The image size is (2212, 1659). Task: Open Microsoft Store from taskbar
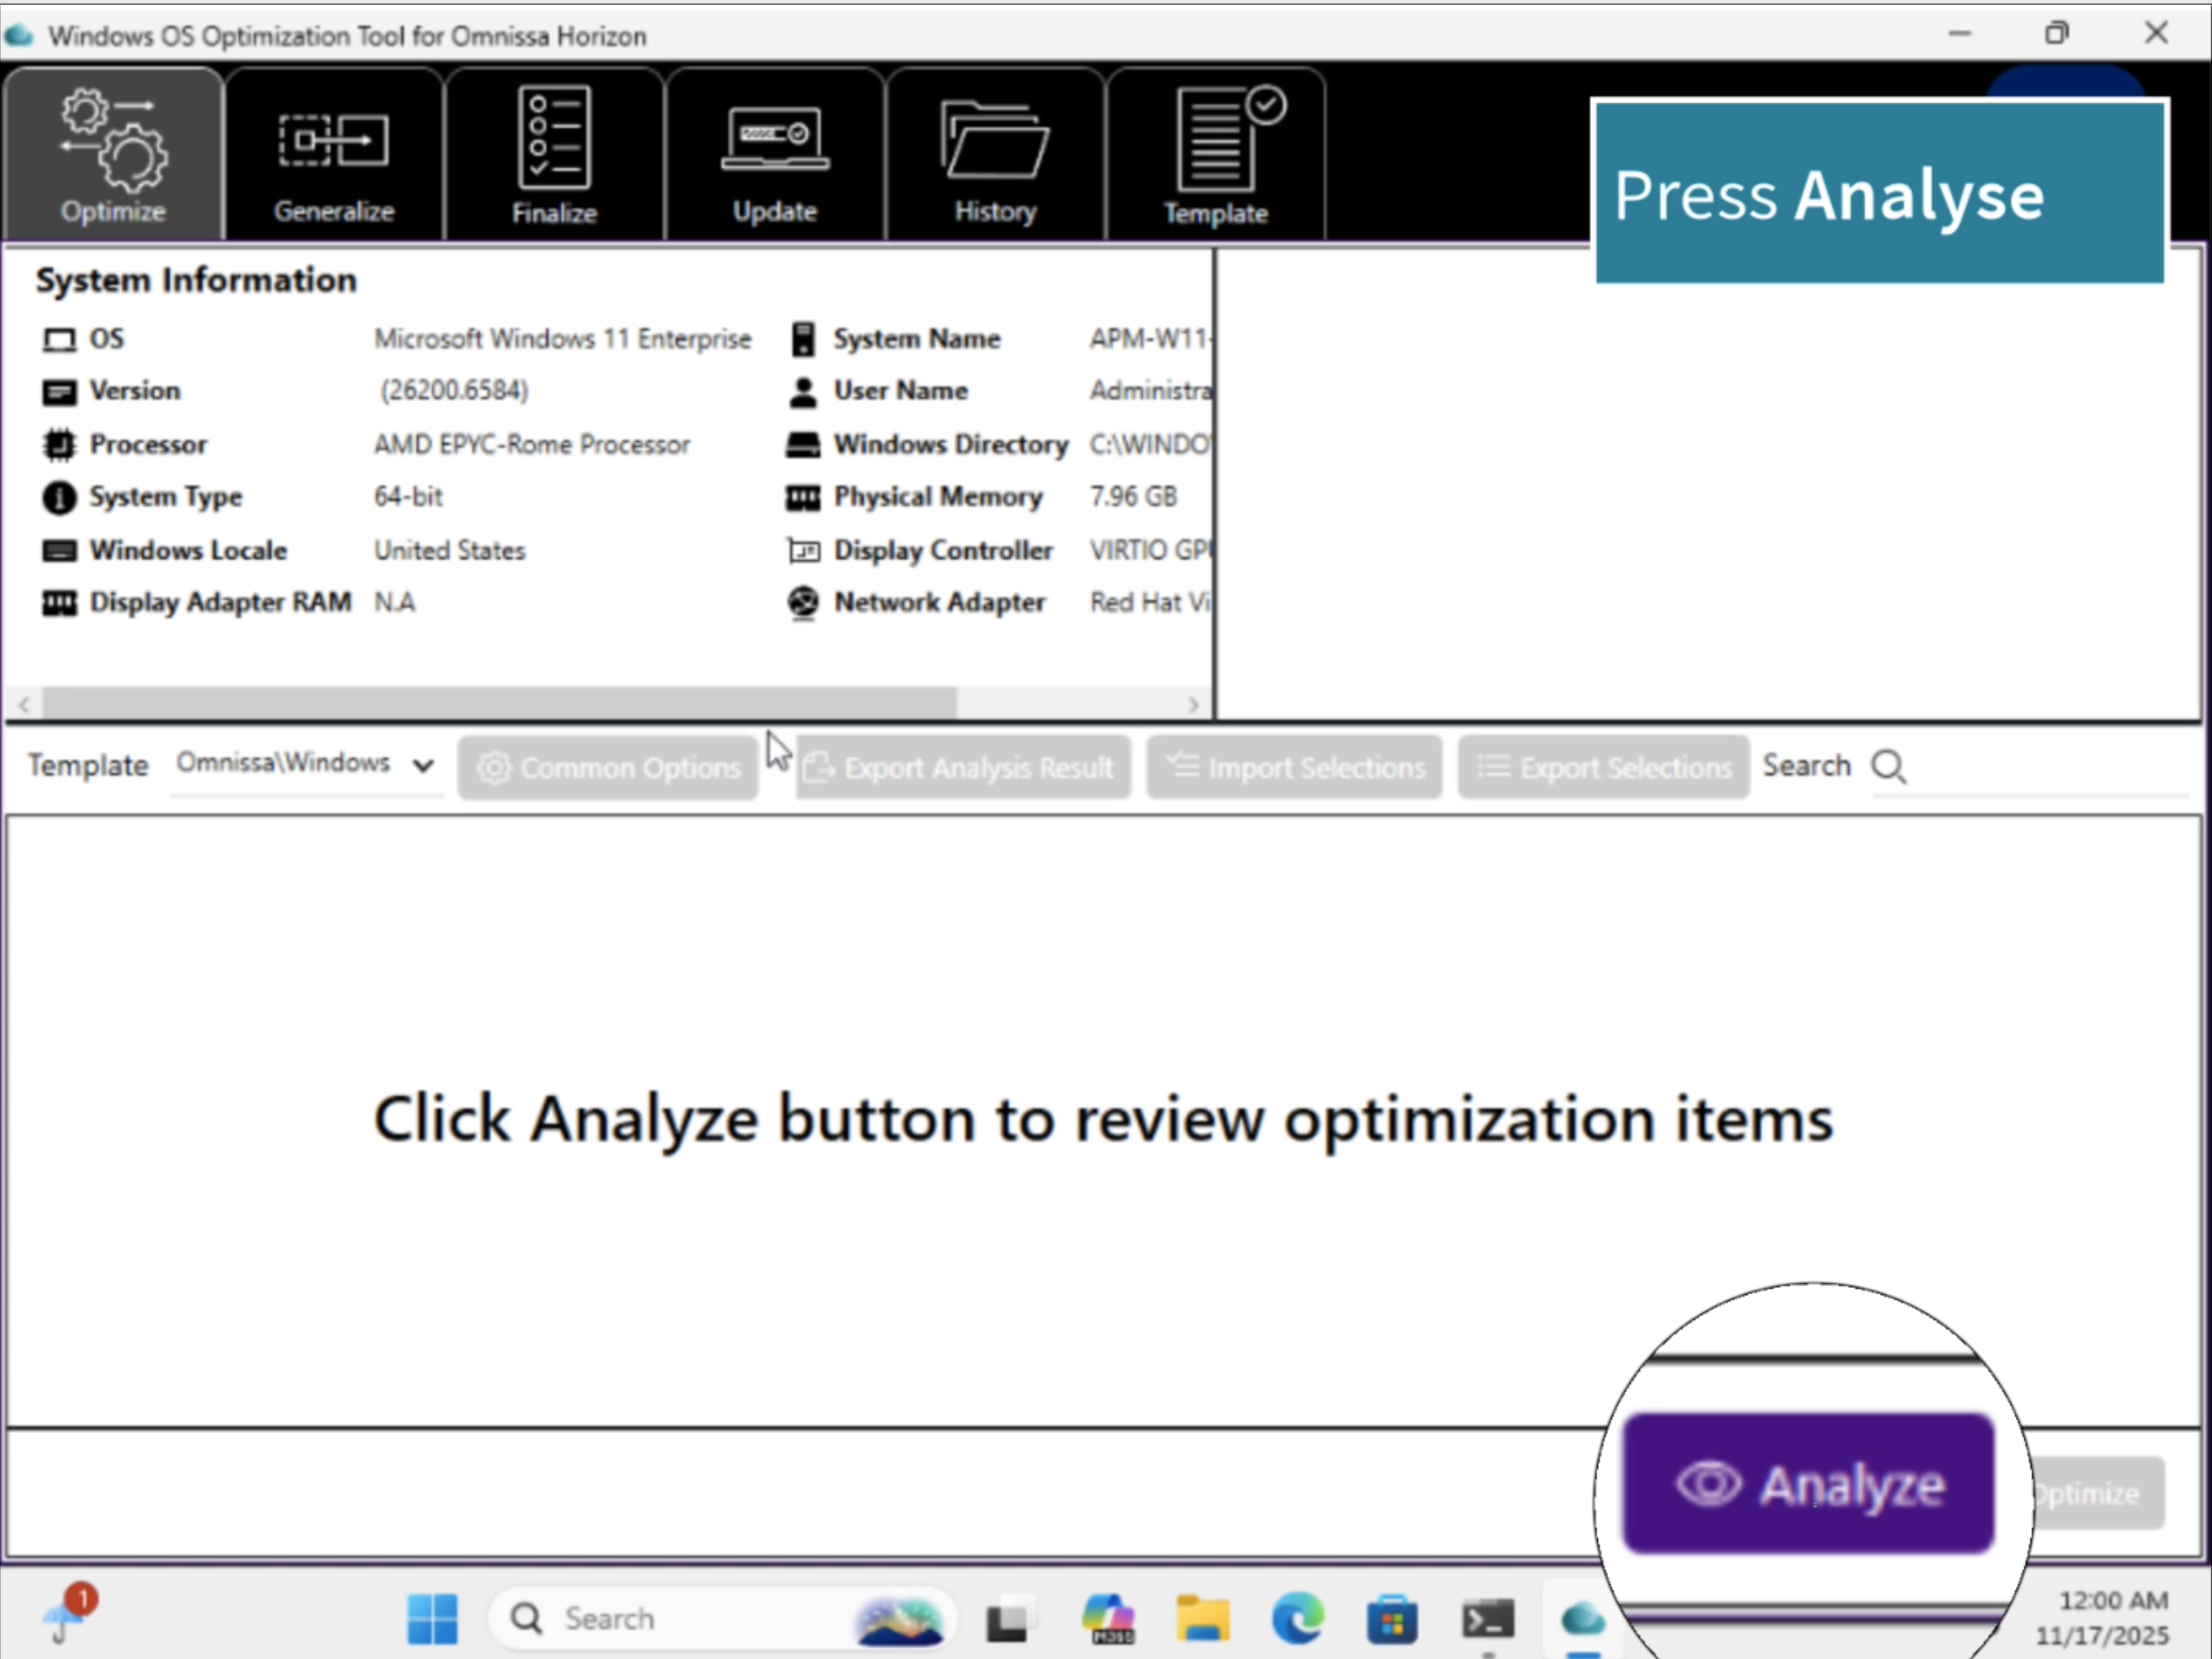coord(1393,1619)
